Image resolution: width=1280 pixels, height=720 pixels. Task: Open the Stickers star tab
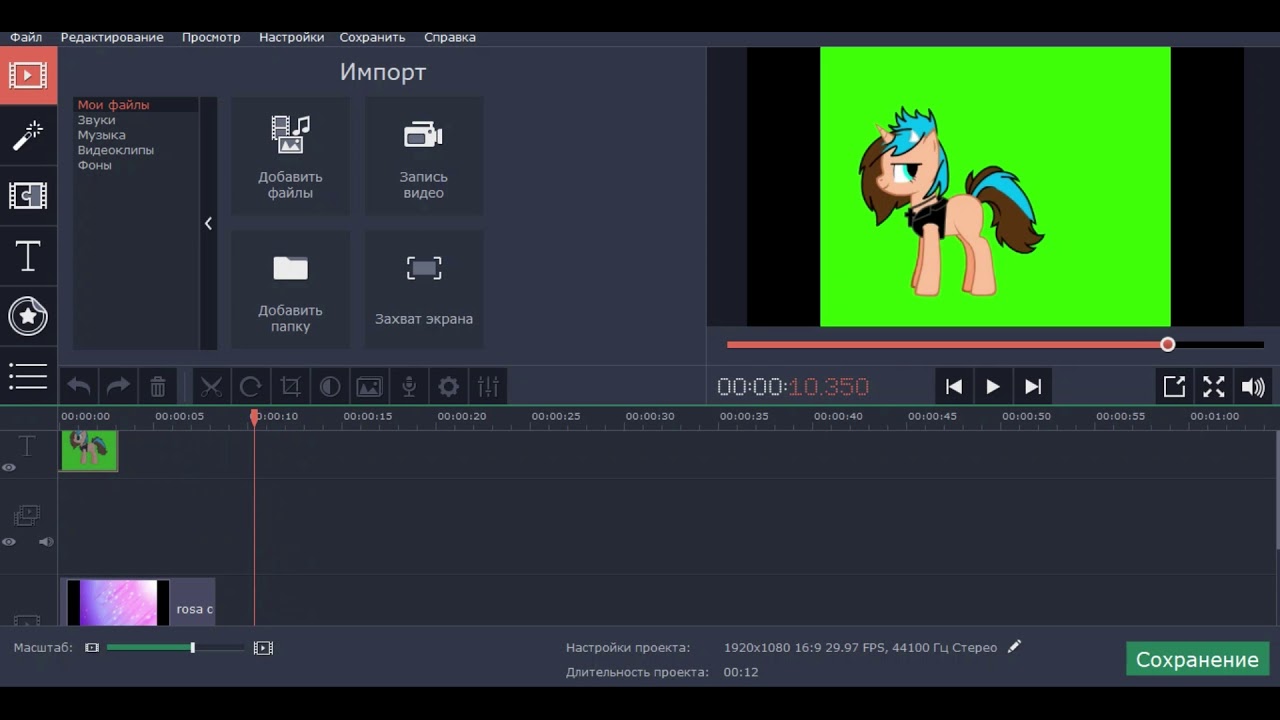pos(28,316)
